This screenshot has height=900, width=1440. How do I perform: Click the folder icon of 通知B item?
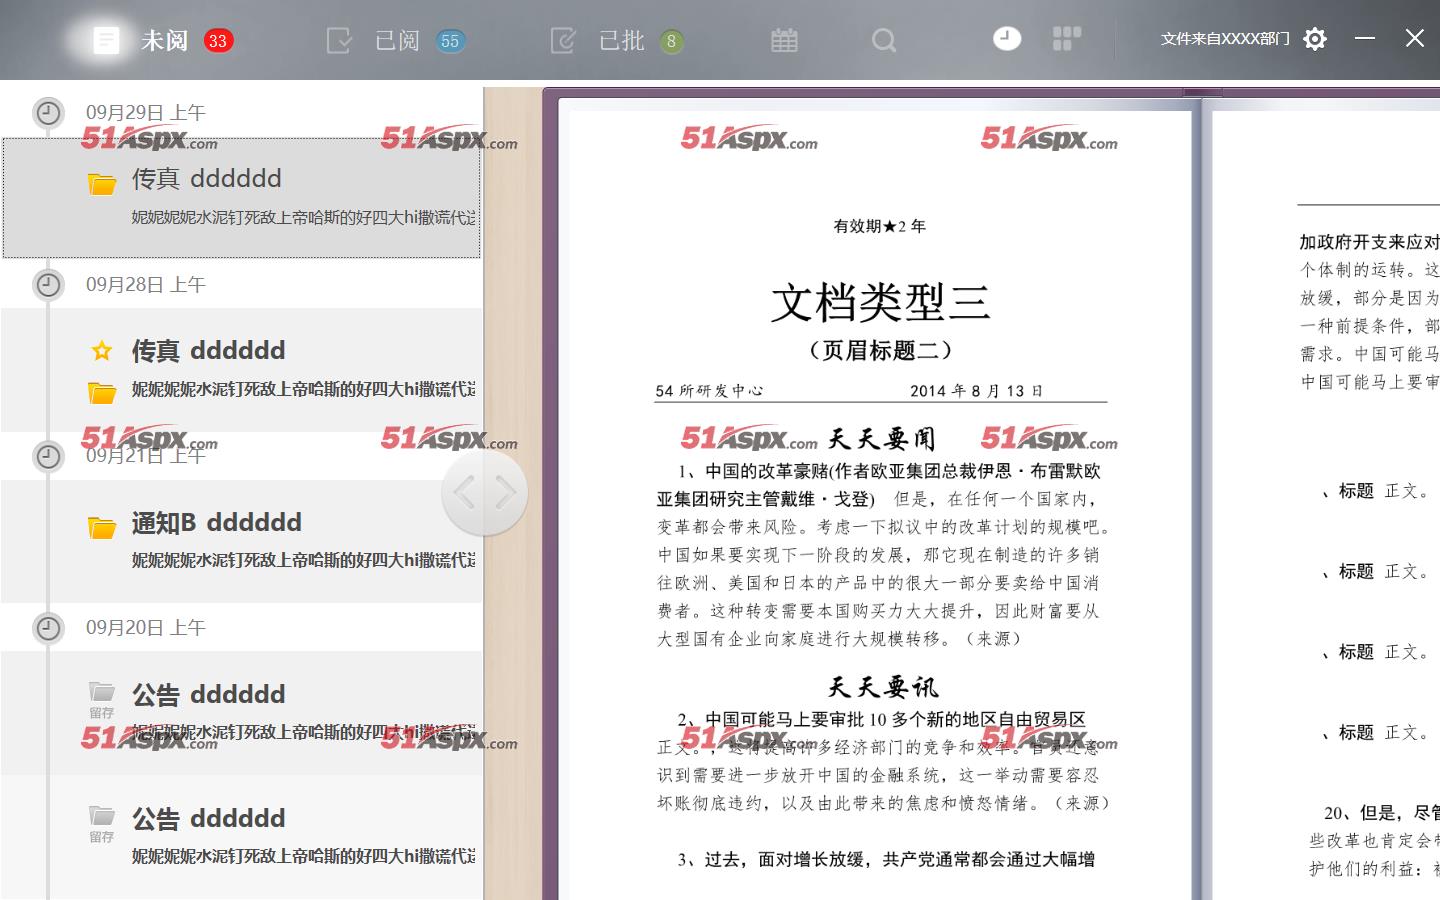[x=102, y=527]
